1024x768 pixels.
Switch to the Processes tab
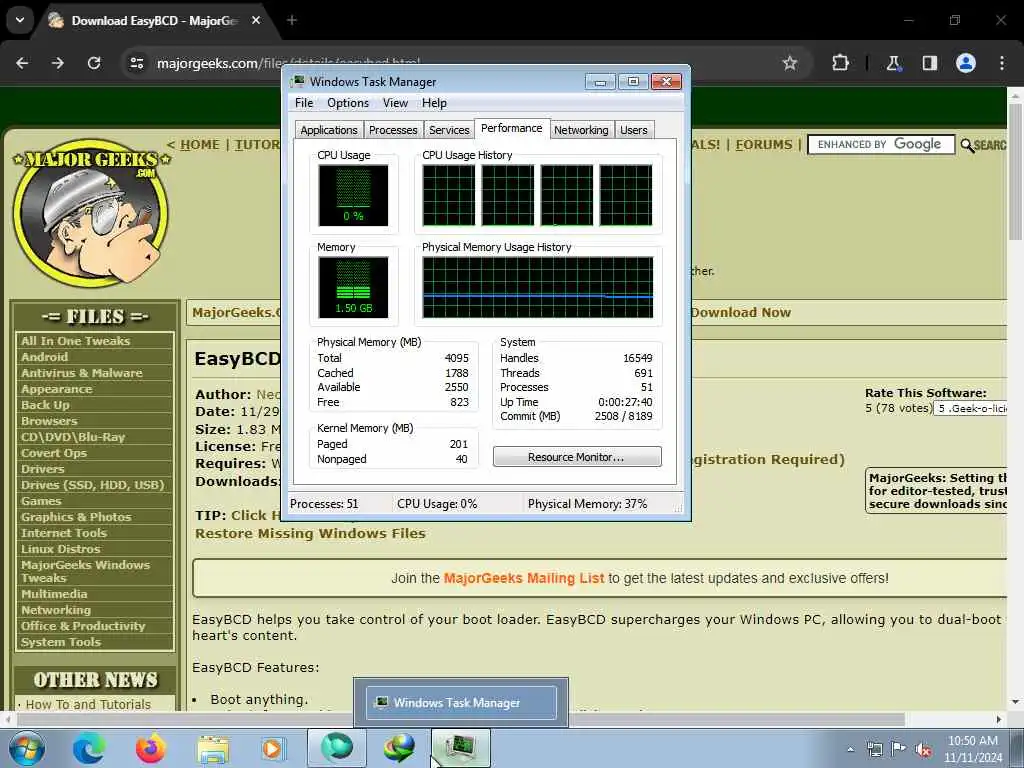(x=392, y=130)
